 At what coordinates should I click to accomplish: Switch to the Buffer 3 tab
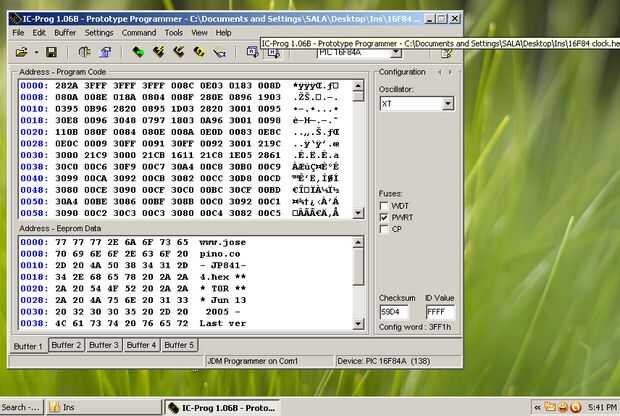point(104,345)
